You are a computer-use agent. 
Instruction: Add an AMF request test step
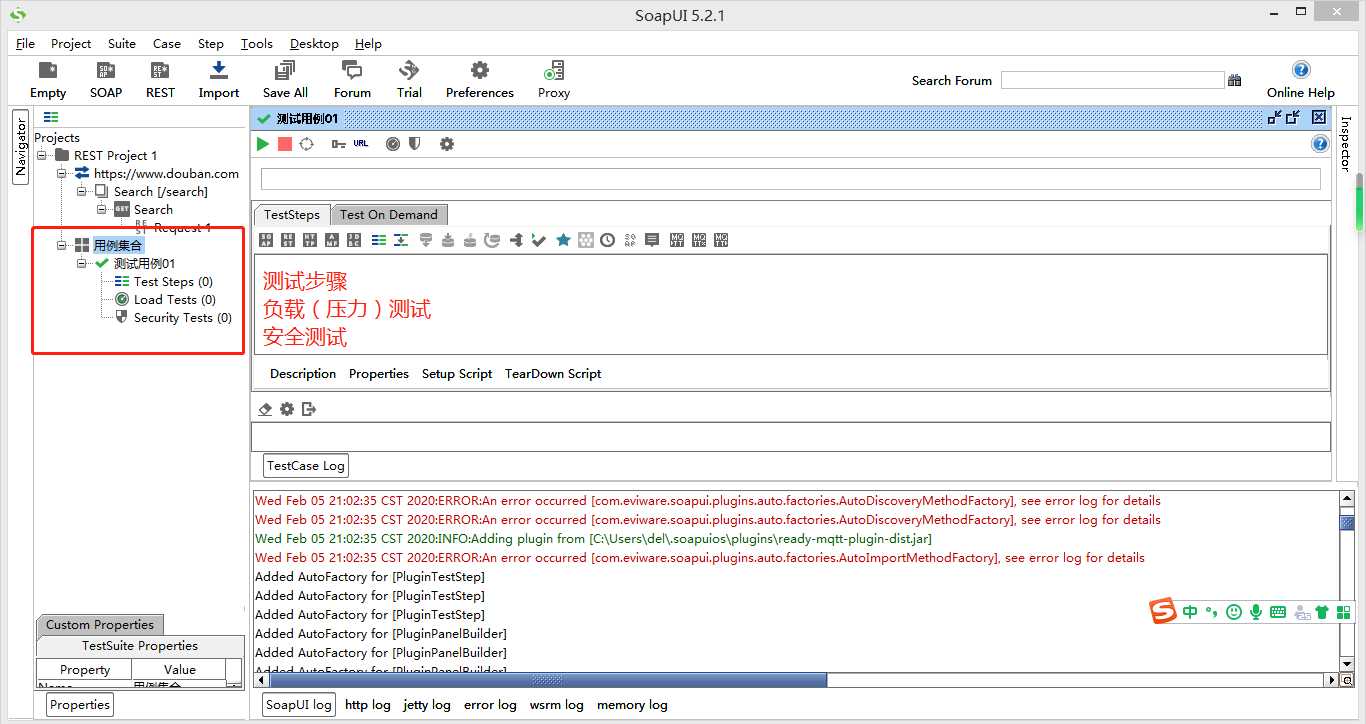point(332,240)
